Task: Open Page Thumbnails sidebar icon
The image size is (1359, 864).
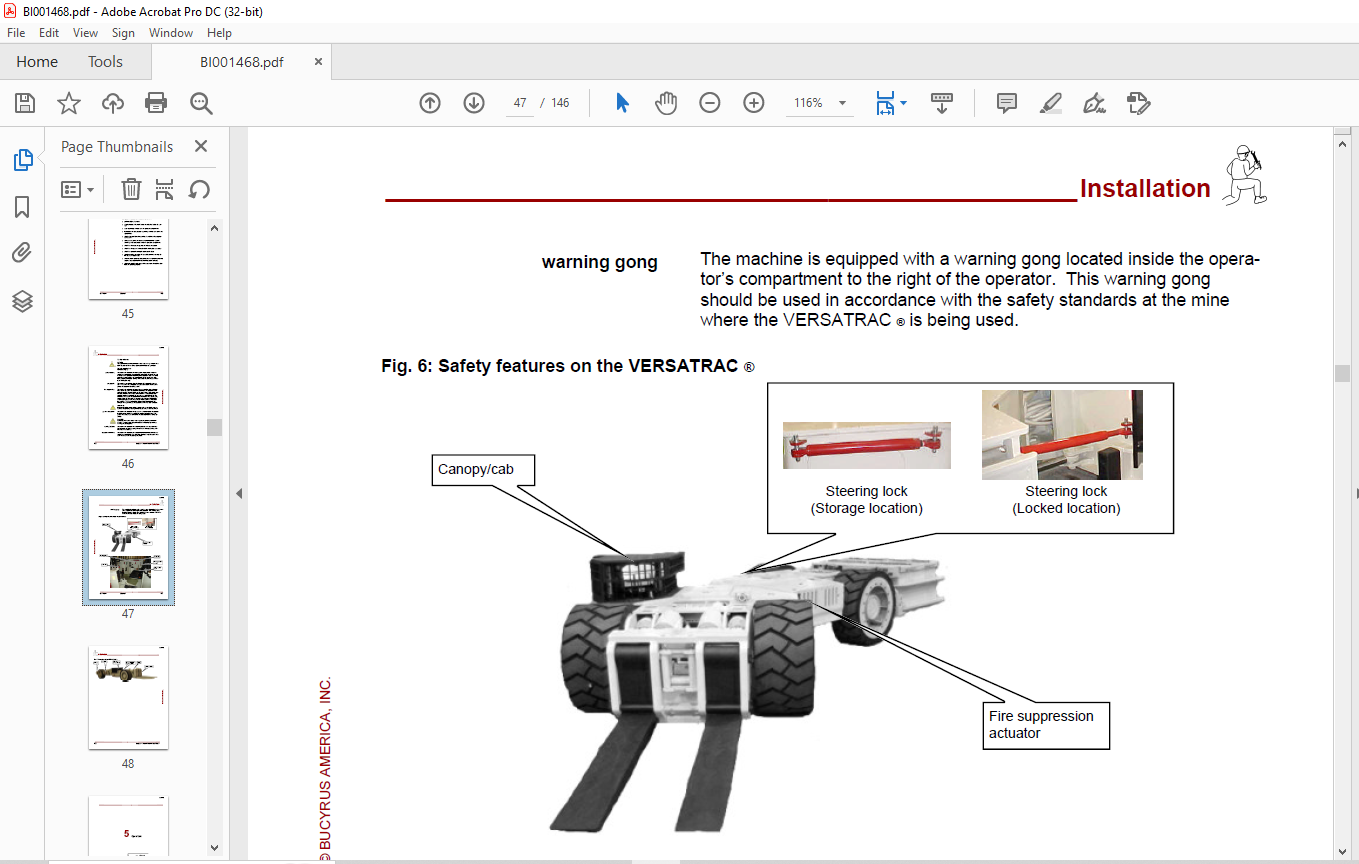Action: pos(22,160)
